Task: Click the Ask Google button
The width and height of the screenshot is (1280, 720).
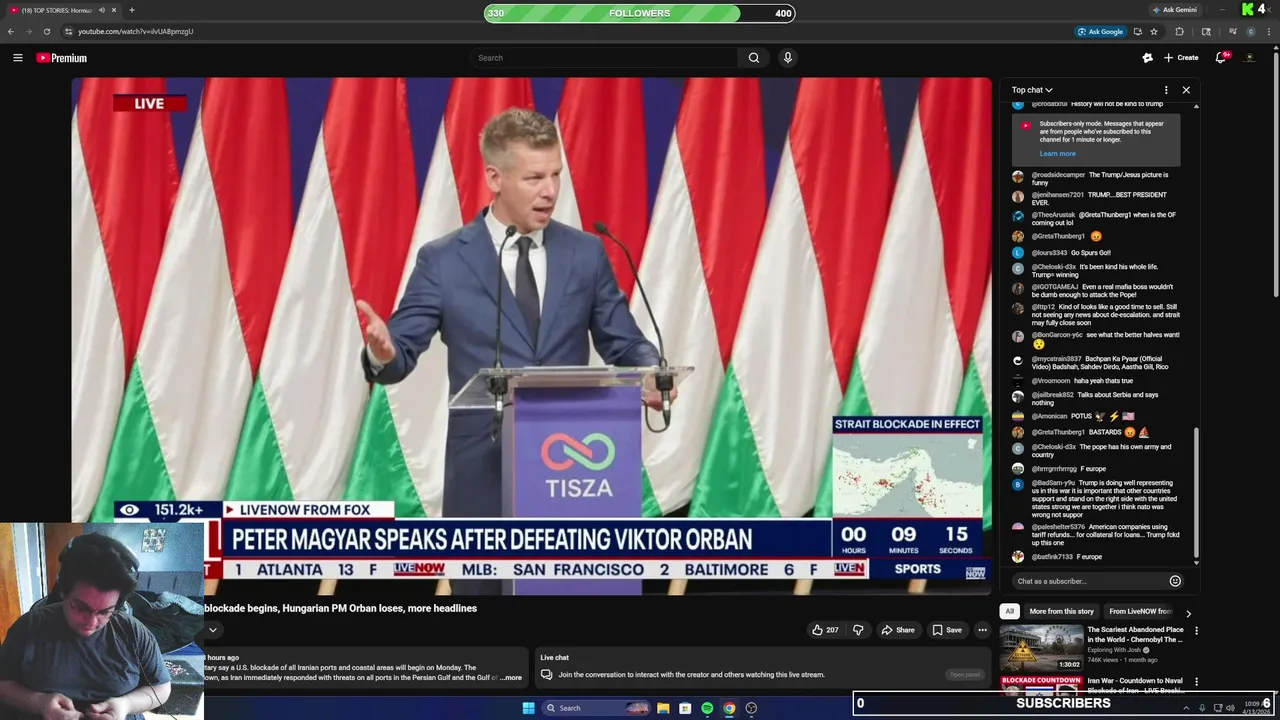Action: point(1100,31)
